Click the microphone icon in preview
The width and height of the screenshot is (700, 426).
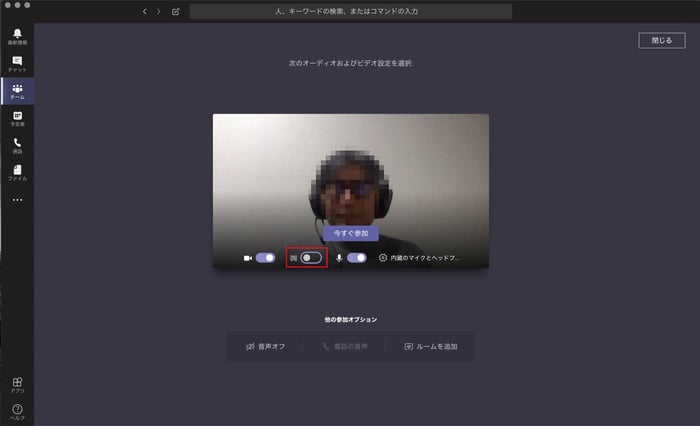click(x=339, y=258)
